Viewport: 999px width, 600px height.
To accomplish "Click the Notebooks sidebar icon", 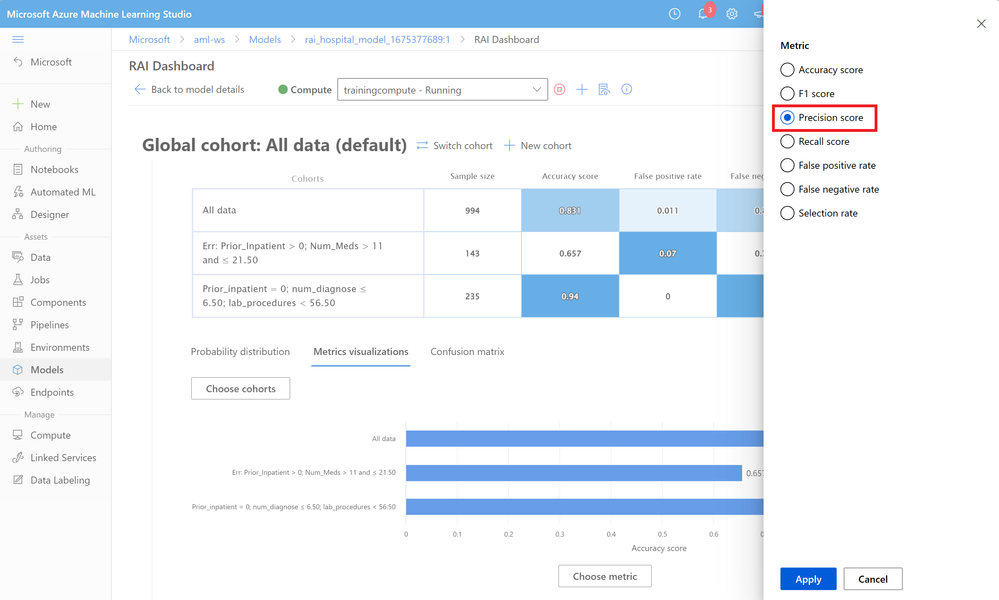I will pos(18,169).
